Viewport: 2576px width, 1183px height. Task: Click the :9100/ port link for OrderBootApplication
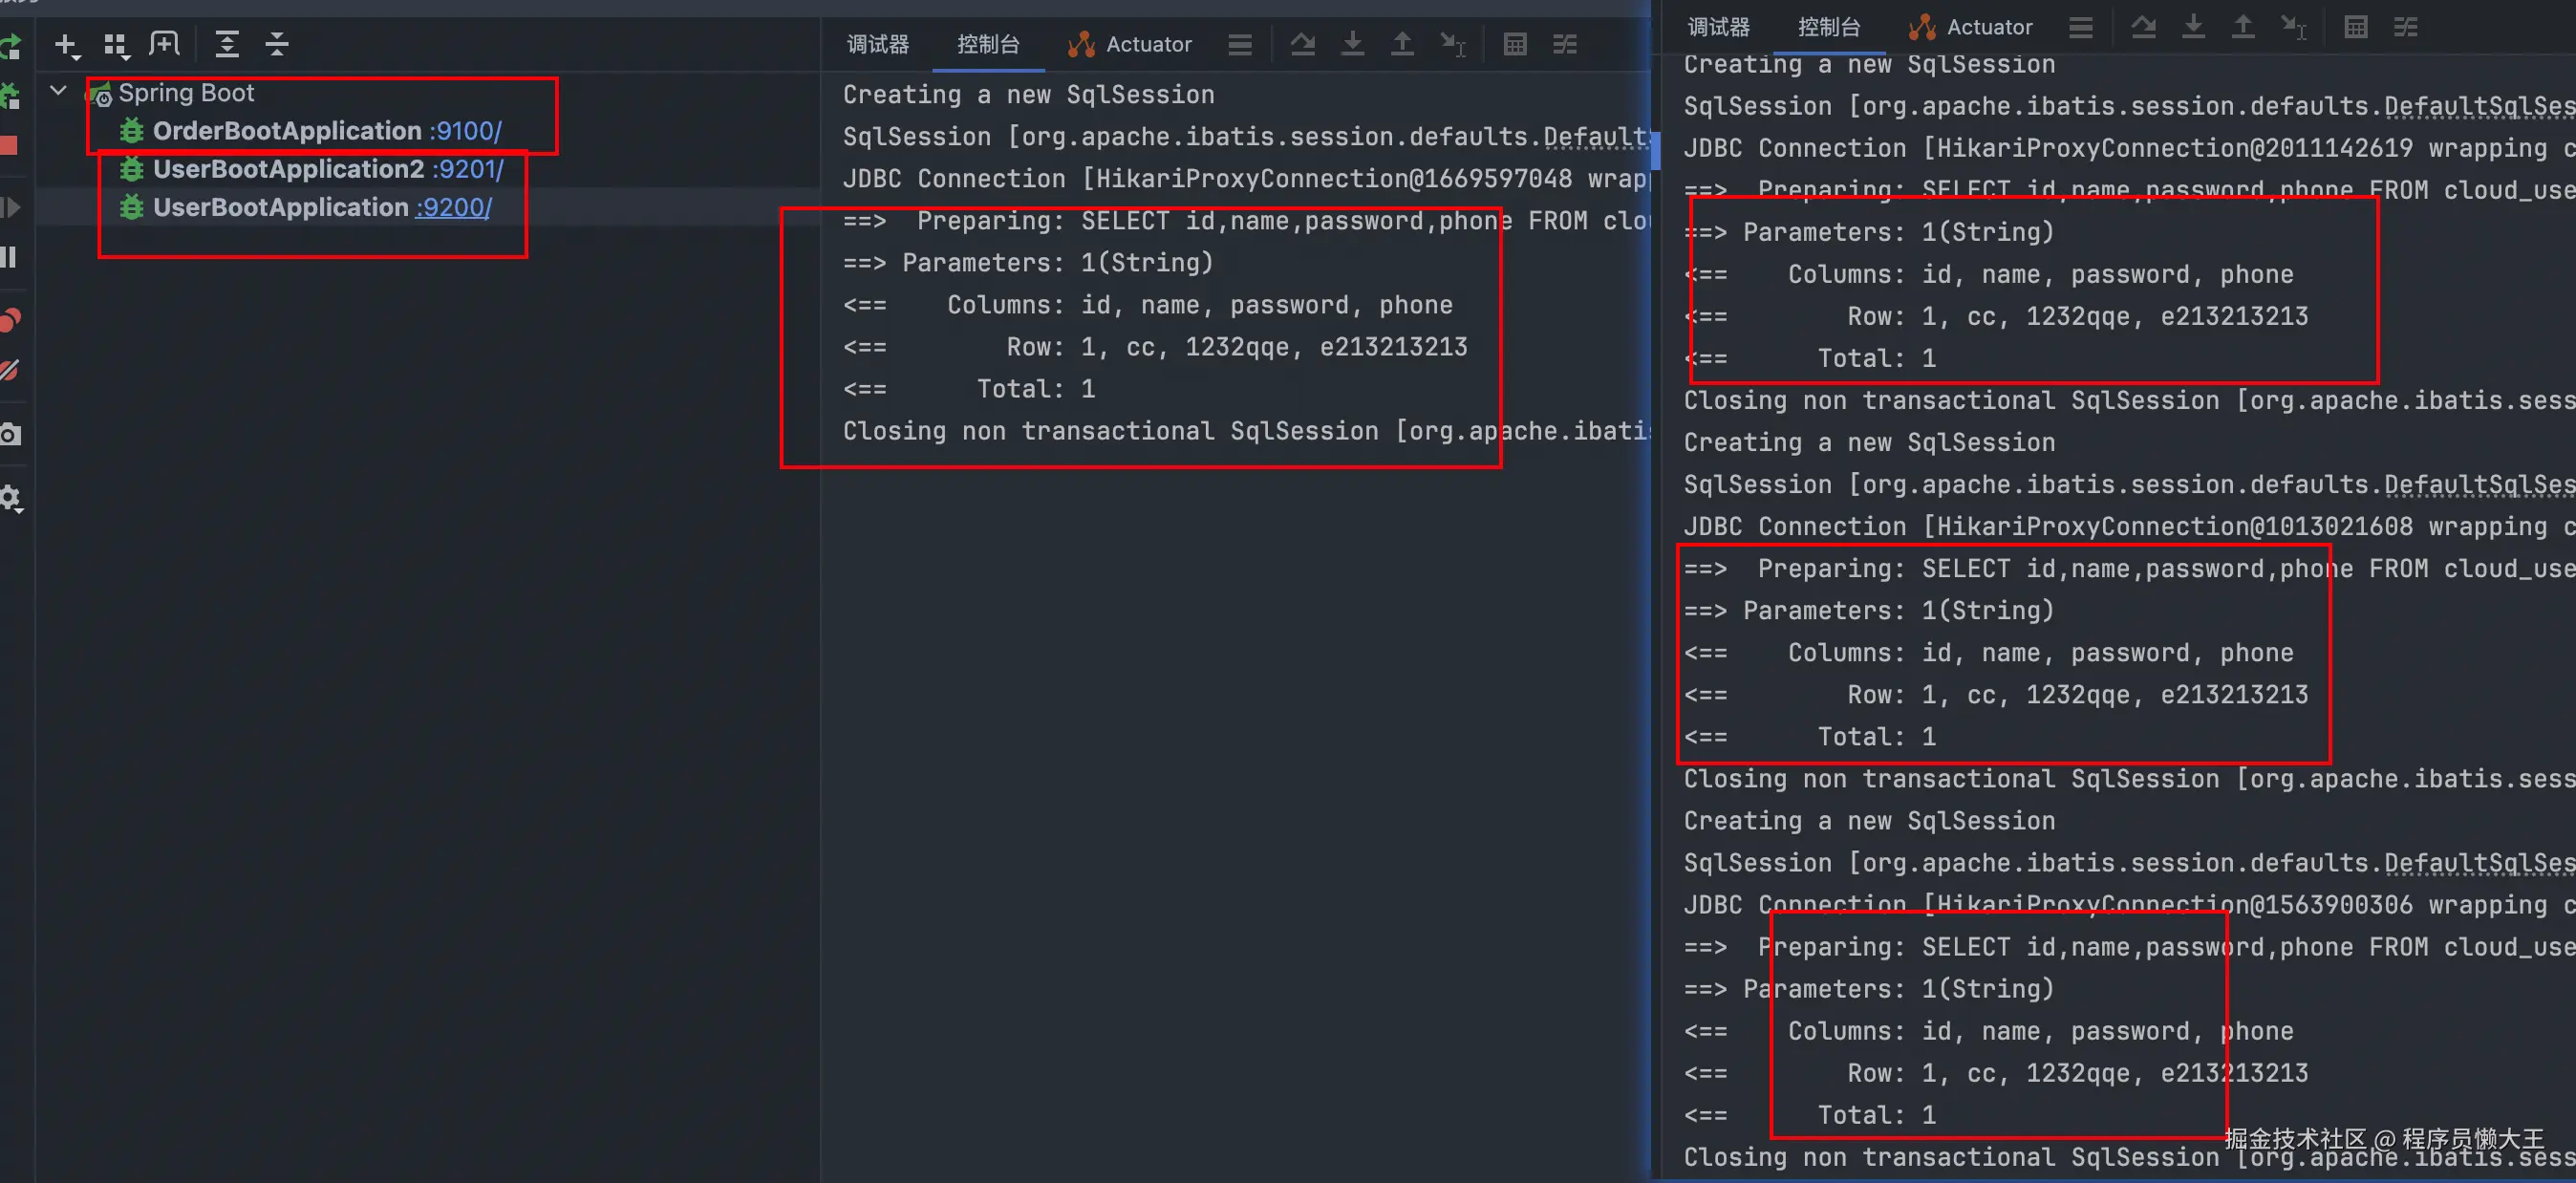click(466, 131)
